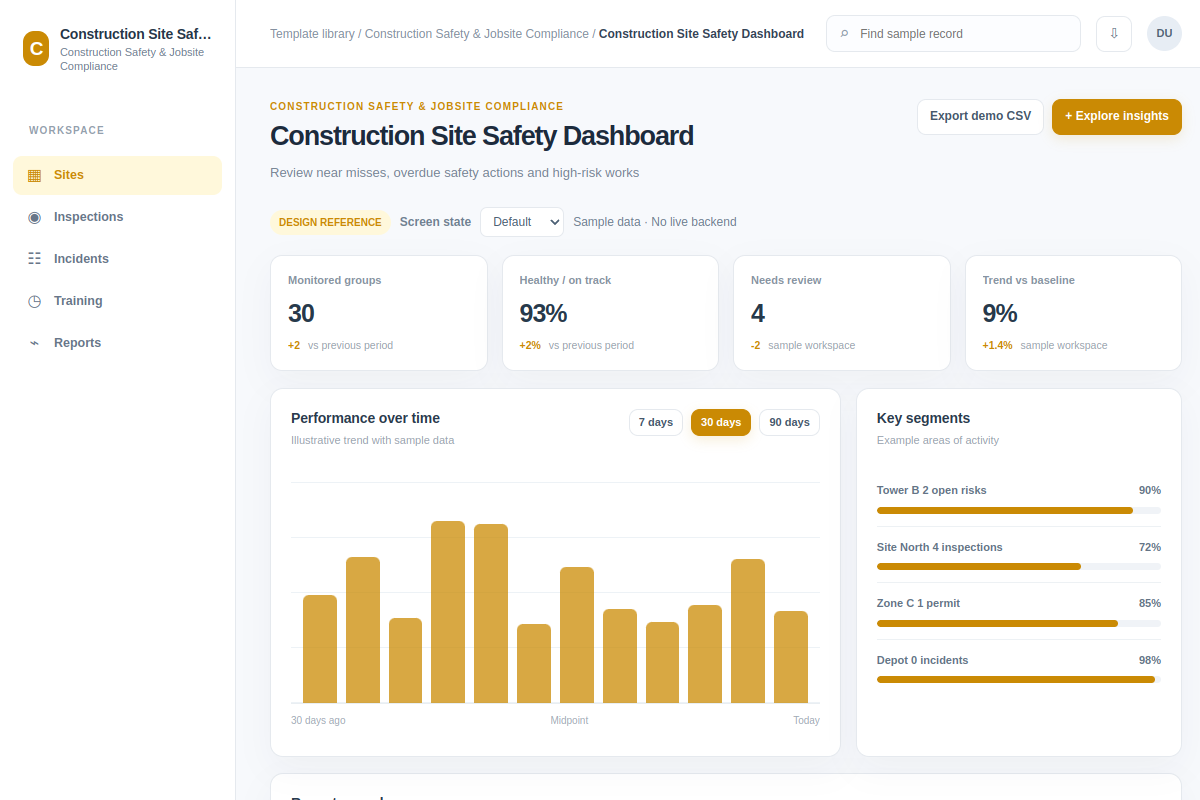Click the 'Key segments' heading
Viewport: 1200px width, 800px height.
(x=923, y=418)
